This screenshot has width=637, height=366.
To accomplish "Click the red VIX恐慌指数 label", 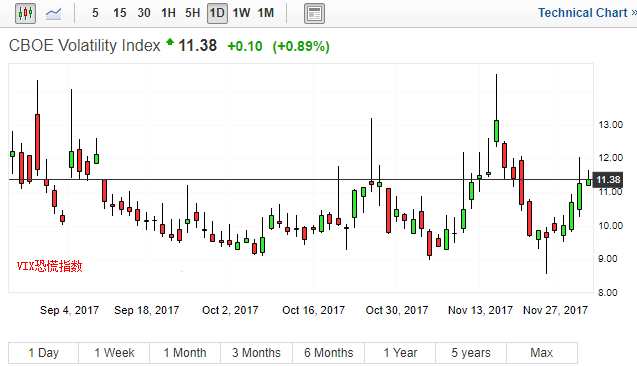I will (50, 266).
